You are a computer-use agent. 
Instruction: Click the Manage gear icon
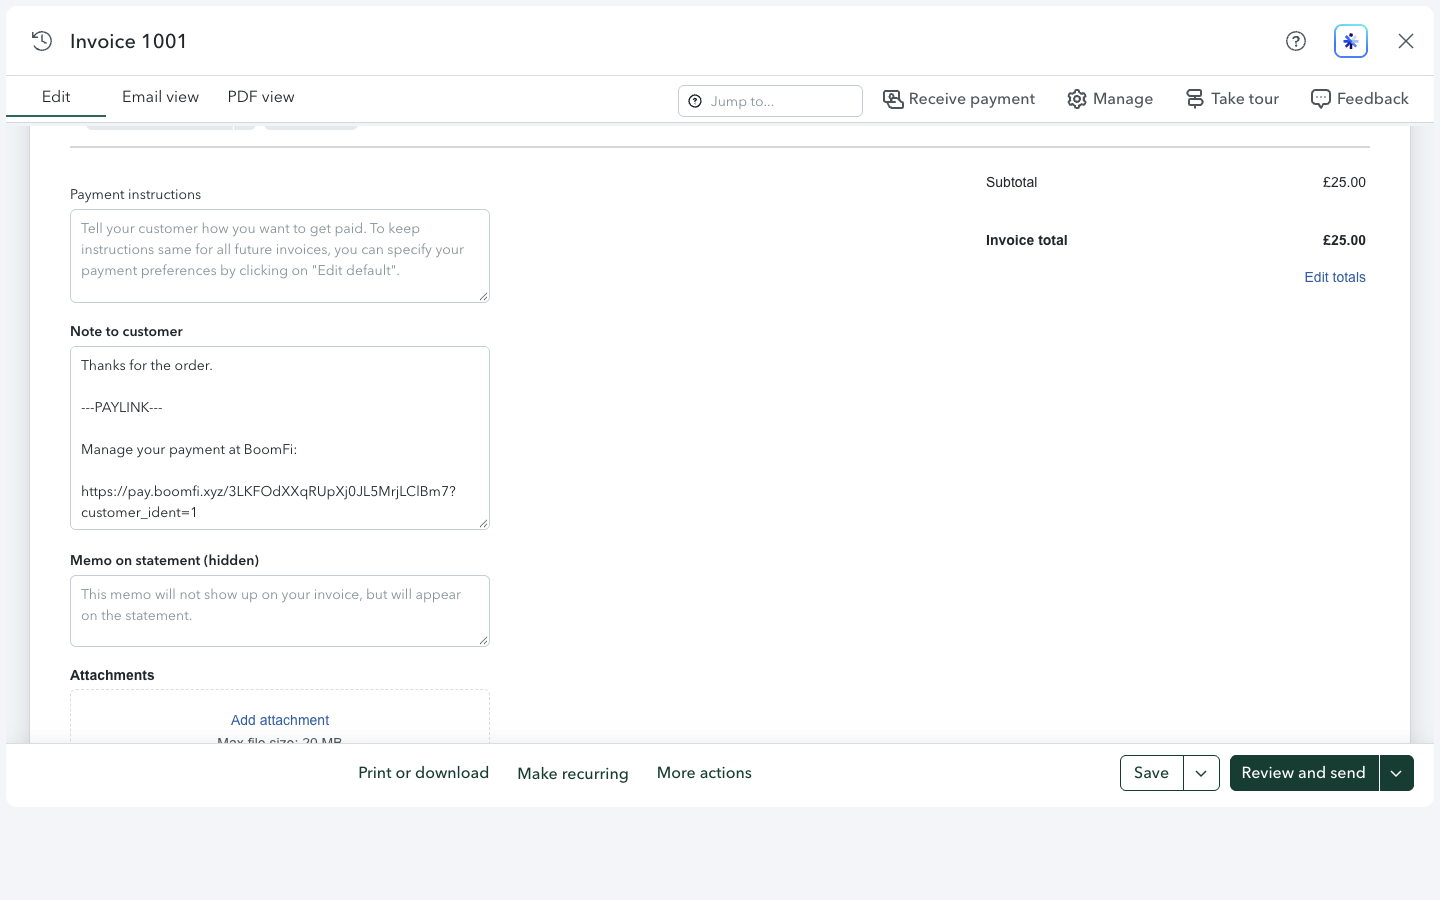1077,99
